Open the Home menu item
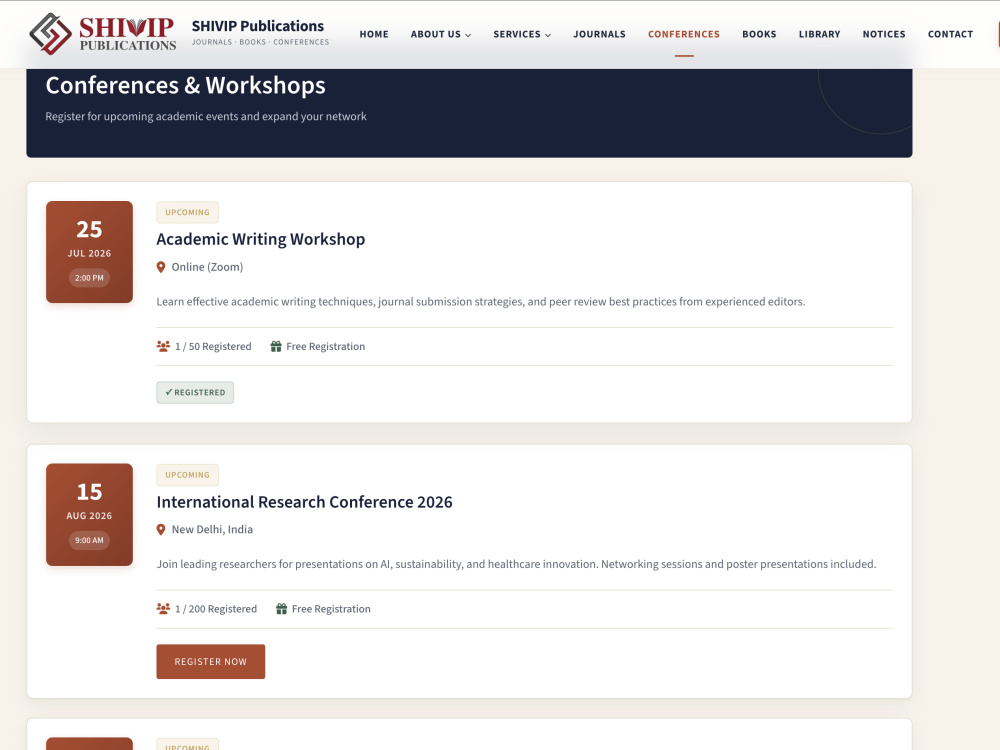The height and width of the screenshot is (750, 1000). [x=374, y=34]
